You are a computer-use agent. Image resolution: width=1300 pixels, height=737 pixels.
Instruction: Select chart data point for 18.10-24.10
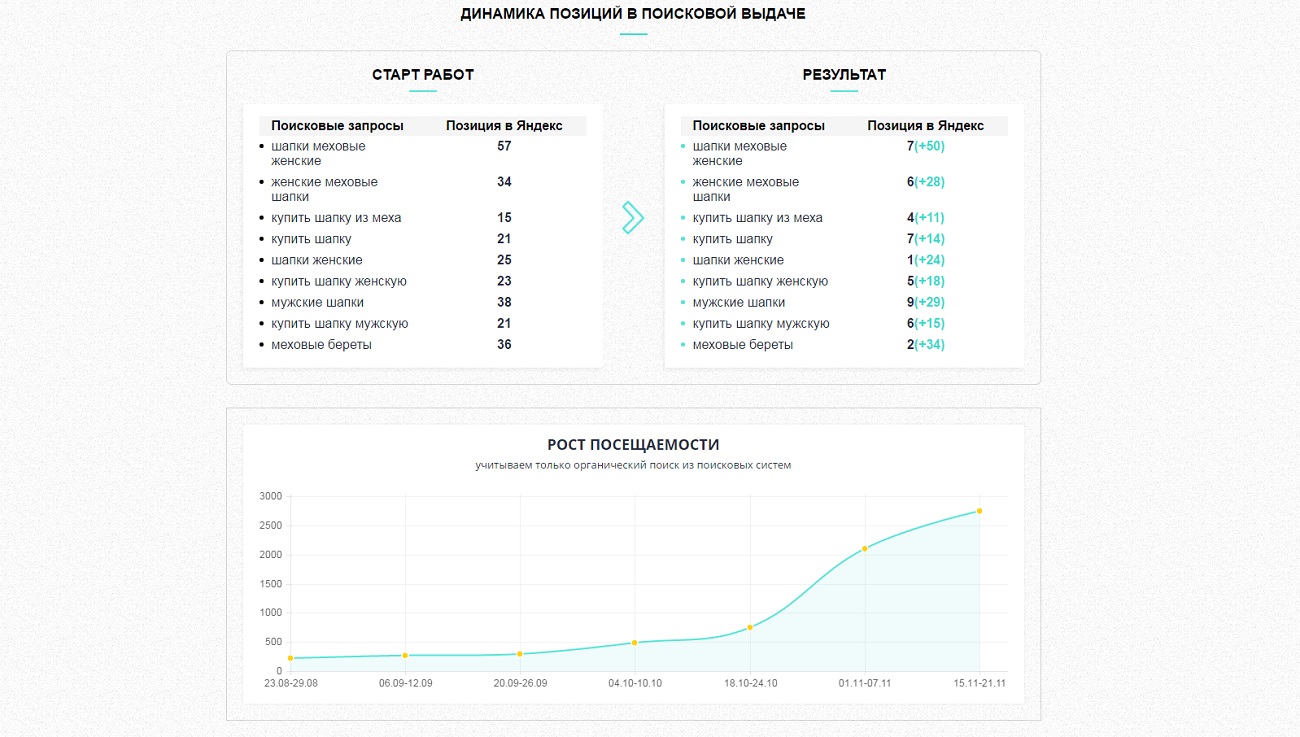tap(750, 627)
